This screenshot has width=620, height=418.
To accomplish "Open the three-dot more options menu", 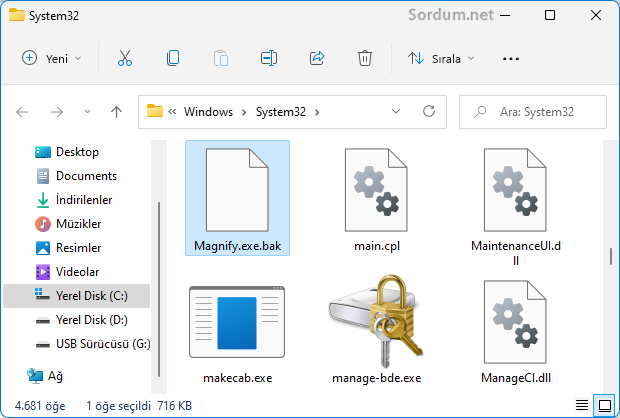I will pos(510,59).
